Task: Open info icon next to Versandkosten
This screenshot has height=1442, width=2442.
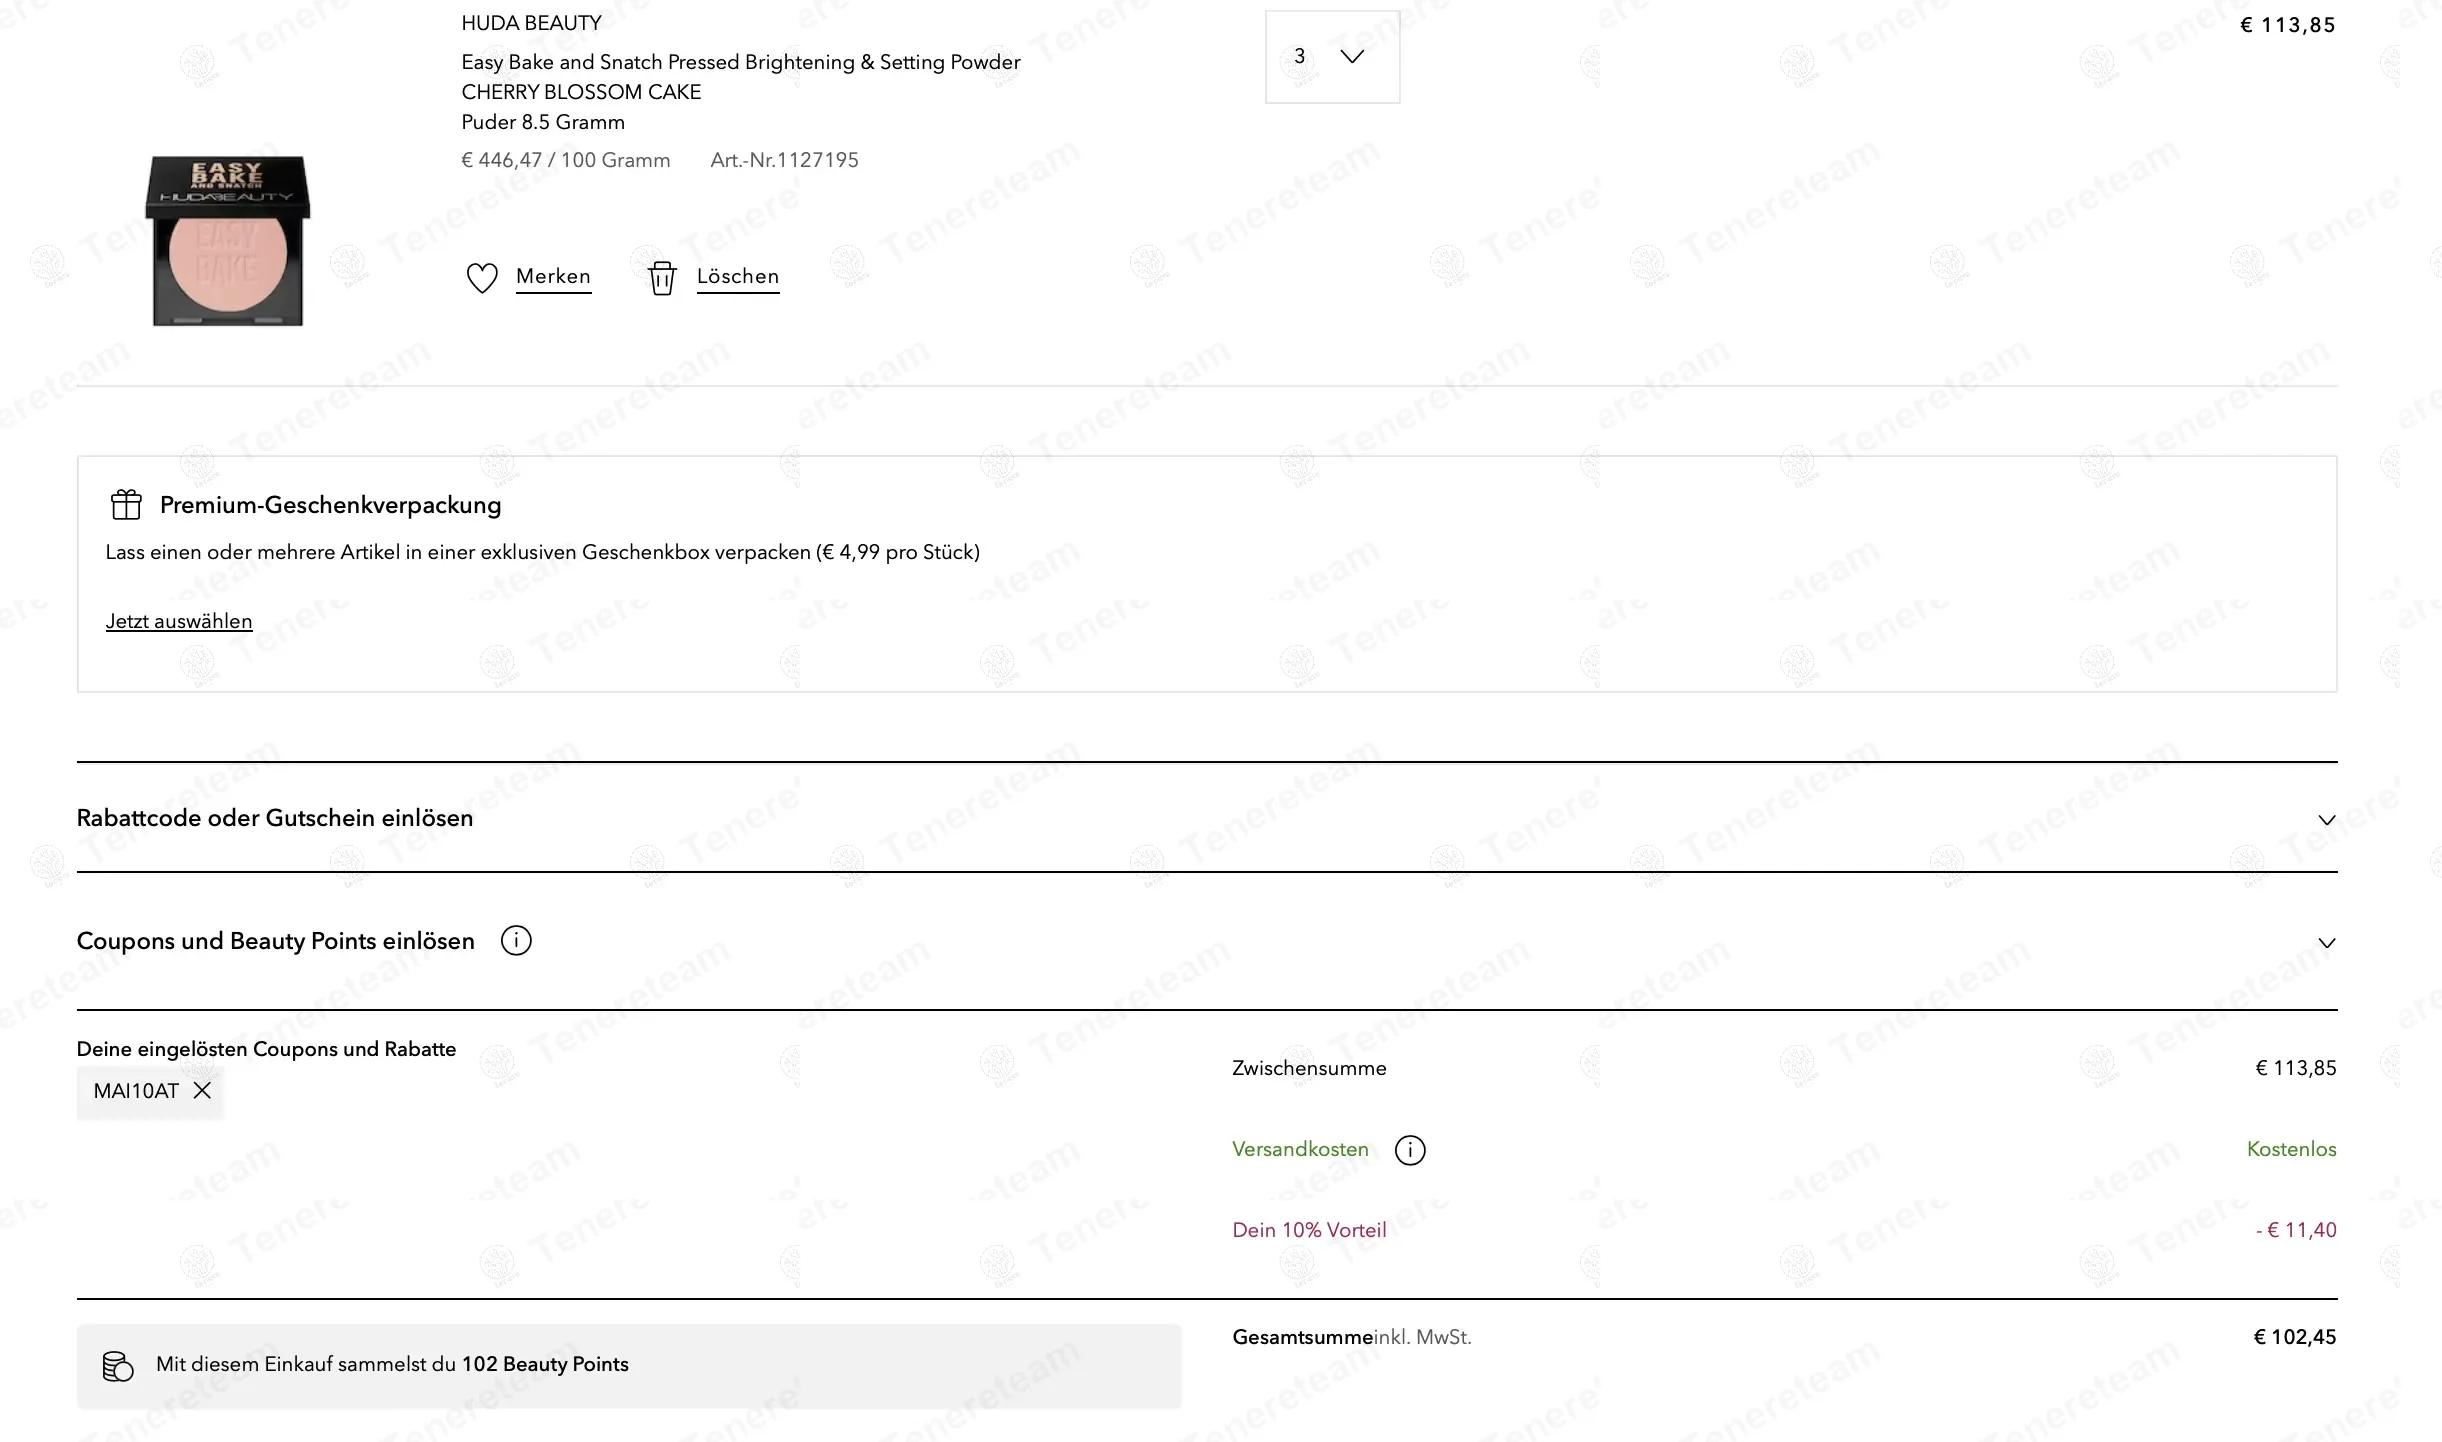Action: click(x=1410, y=1150)
